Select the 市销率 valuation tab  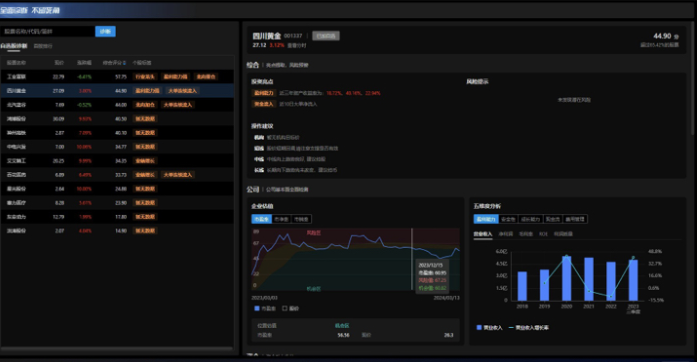301,219
